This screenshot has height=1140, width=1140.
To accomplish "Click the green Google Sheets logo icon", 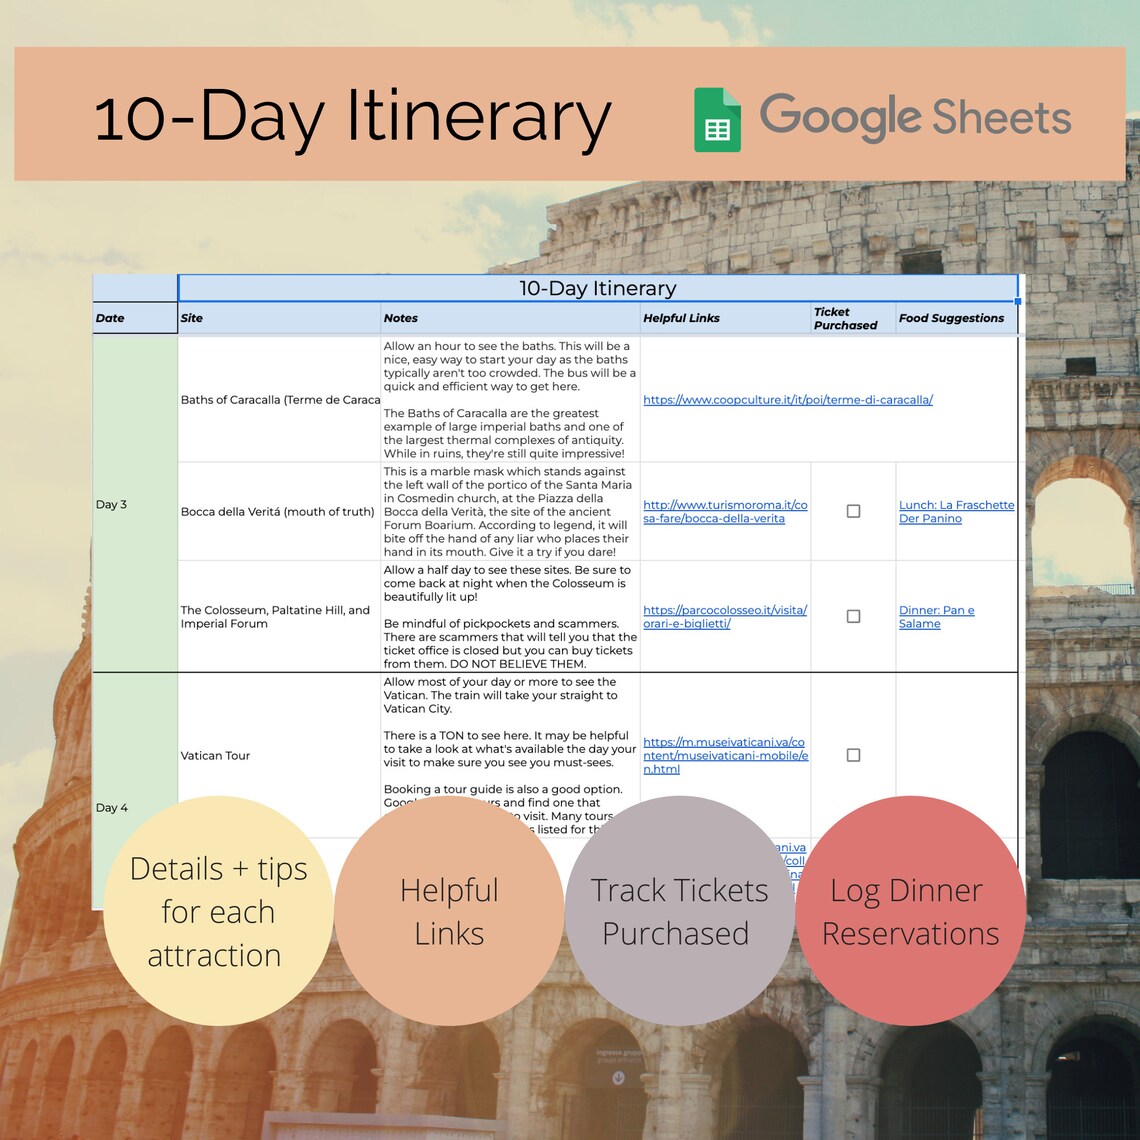I will [717, 120].
